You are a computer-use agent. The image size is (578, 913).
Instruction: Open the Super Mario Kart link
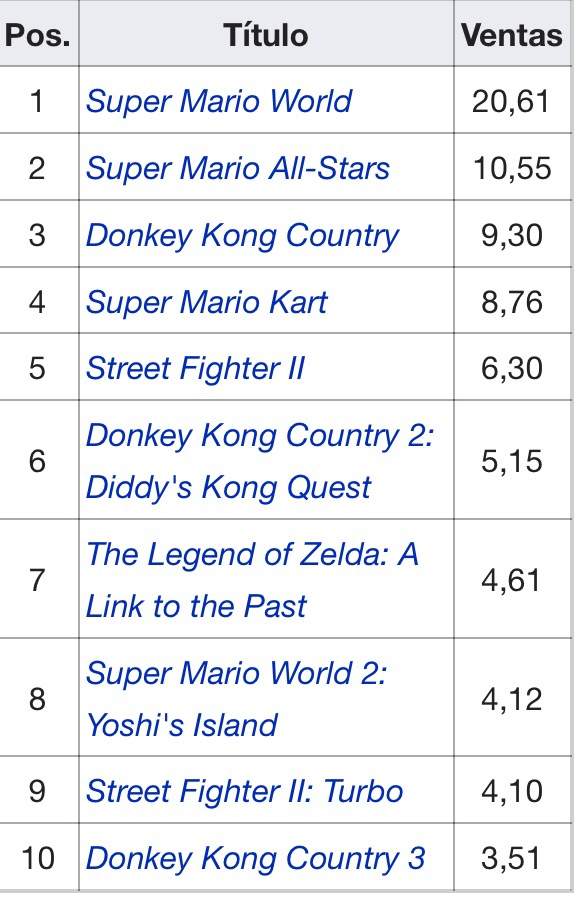tap(207, 302)
